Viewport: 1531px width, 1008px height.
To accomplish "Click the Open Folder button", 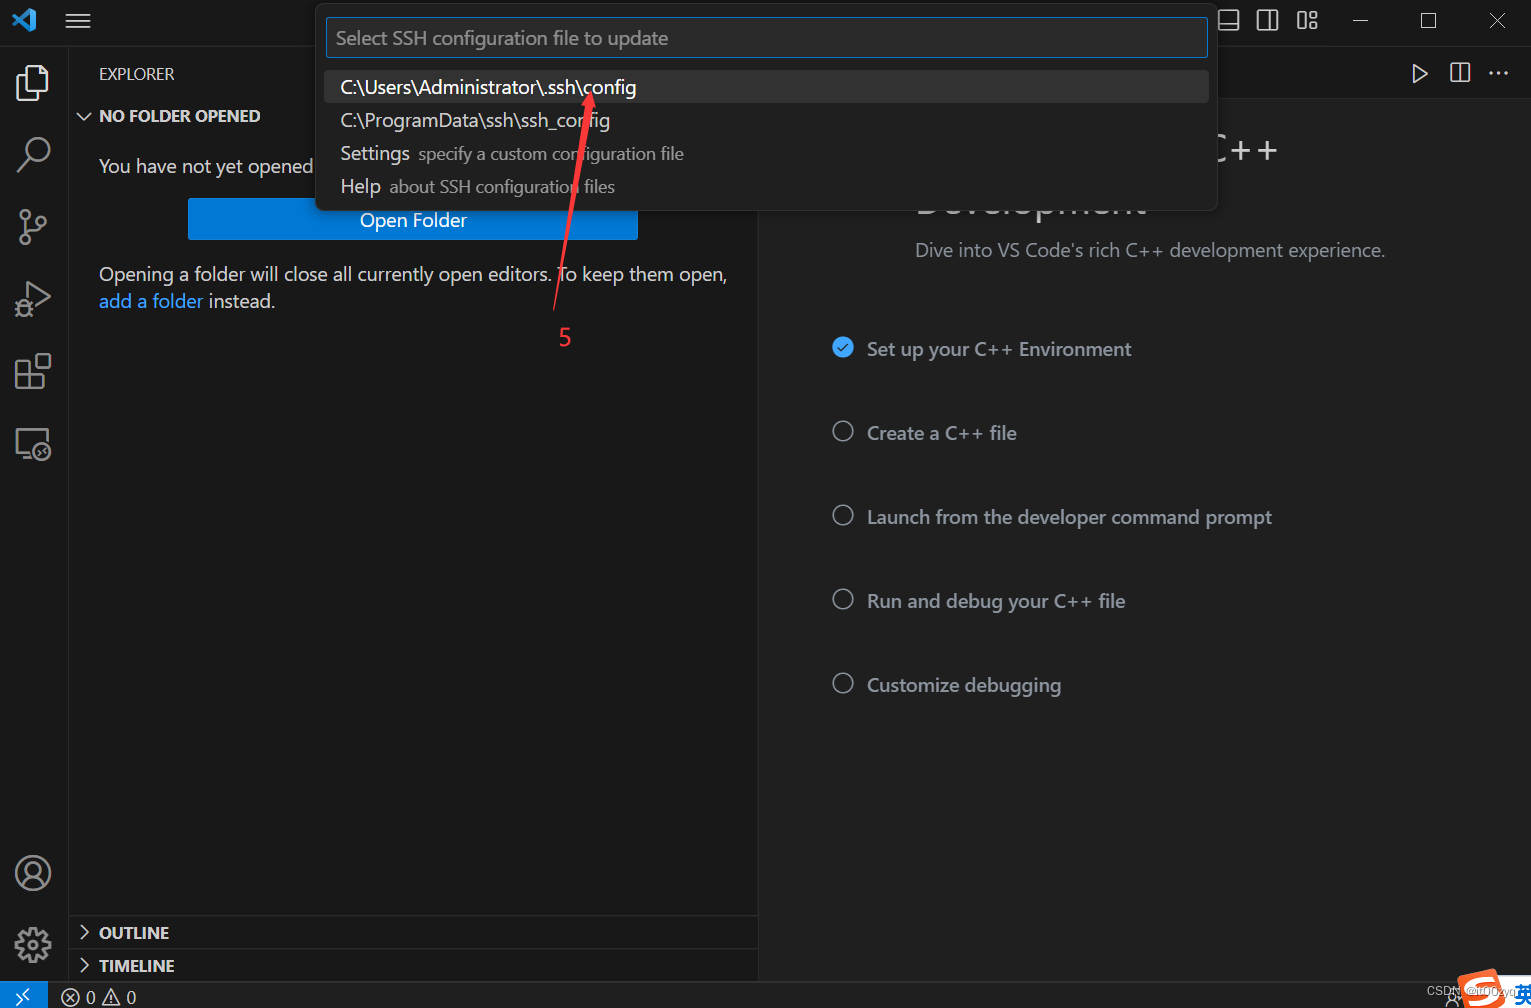I will click(413, 220).
